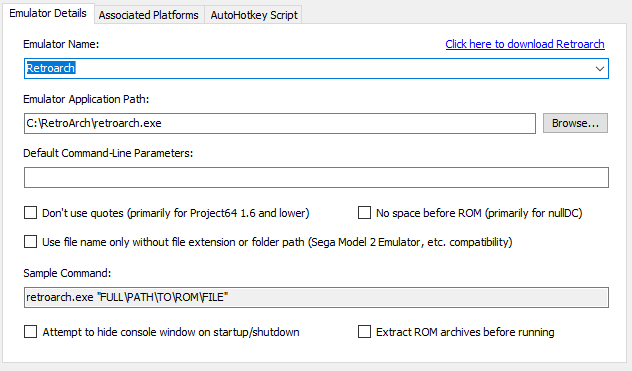Click the highlighted Retroarch text
The height and width of the screenshot is (371, 632).
click(51, 68)
